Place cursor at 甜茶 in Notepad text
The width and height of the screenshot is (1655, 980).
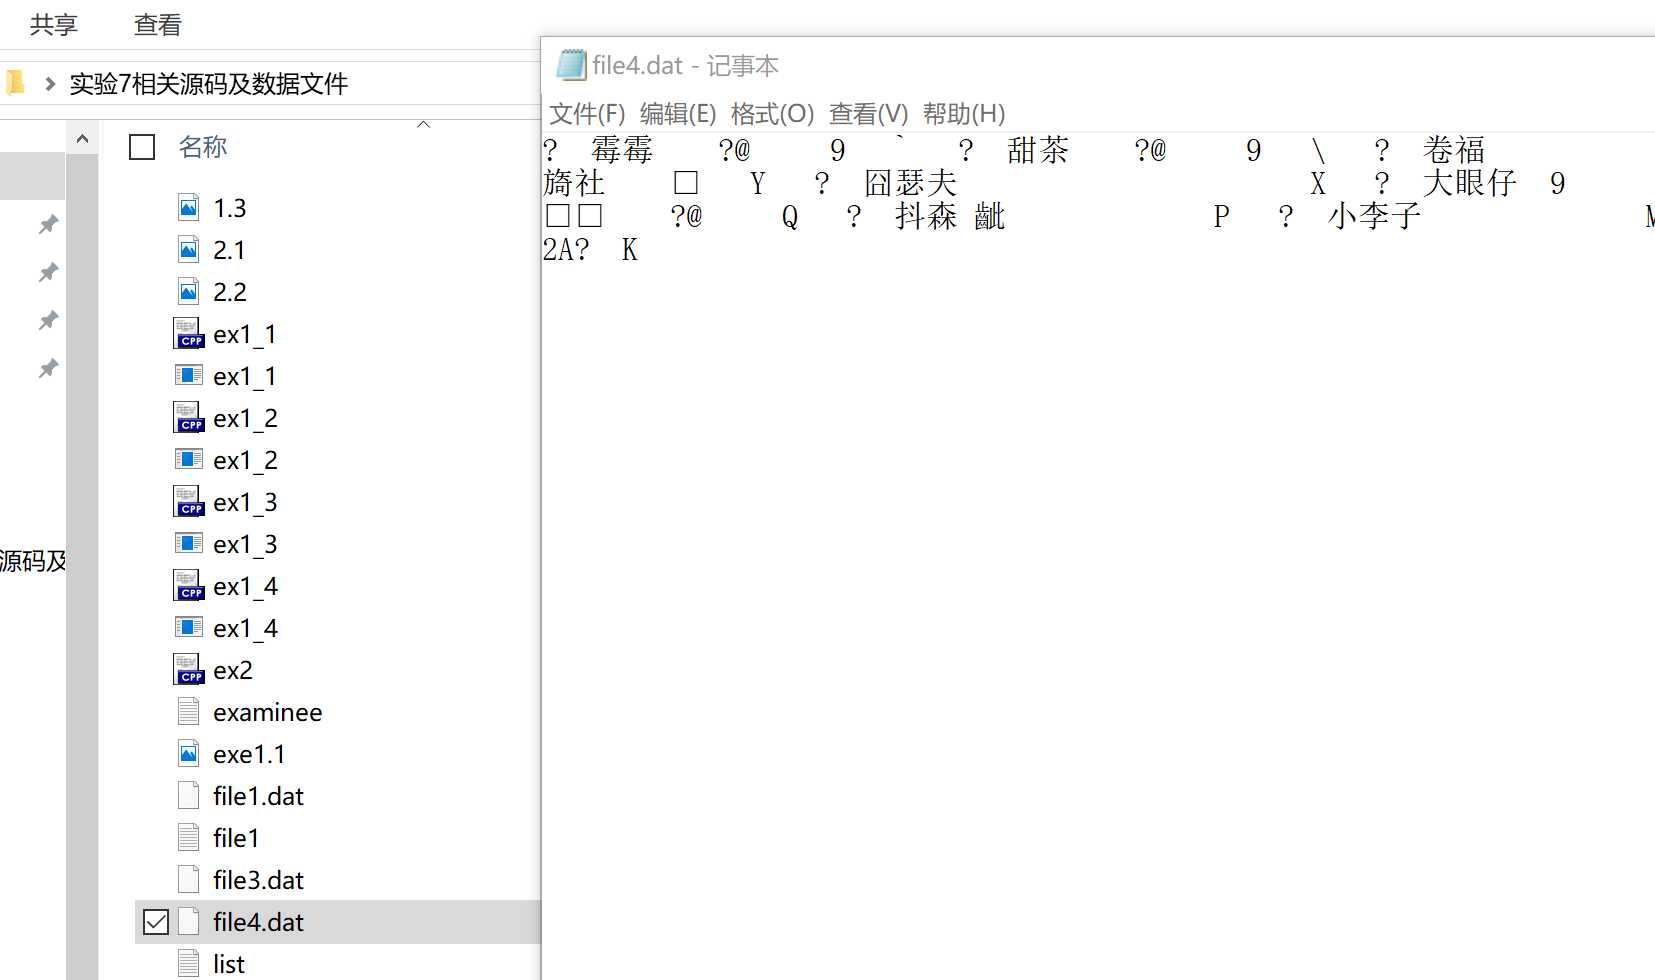coord(1038,150)
